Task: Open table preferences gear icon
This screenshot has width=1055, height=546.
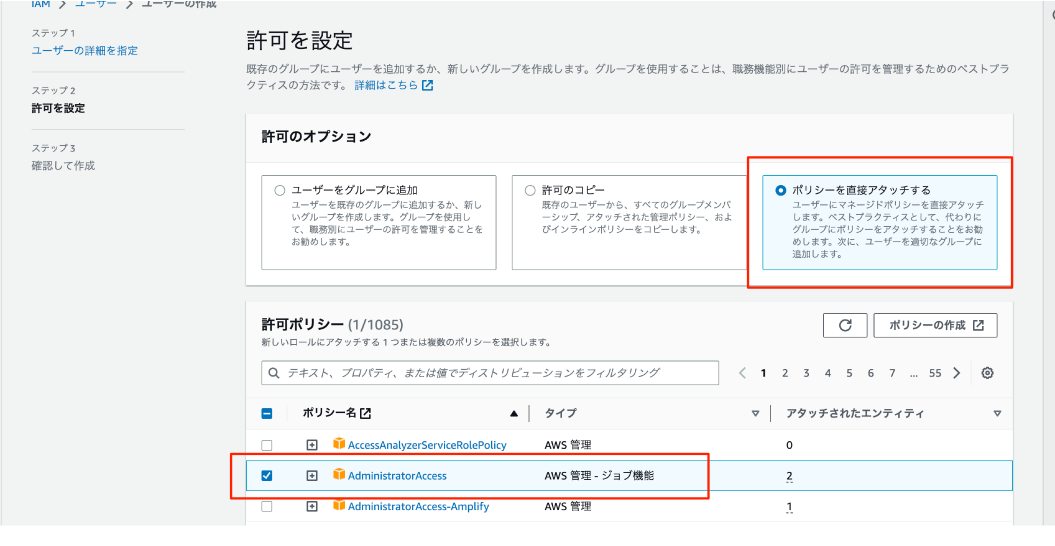Action: [x=987, y=373]
